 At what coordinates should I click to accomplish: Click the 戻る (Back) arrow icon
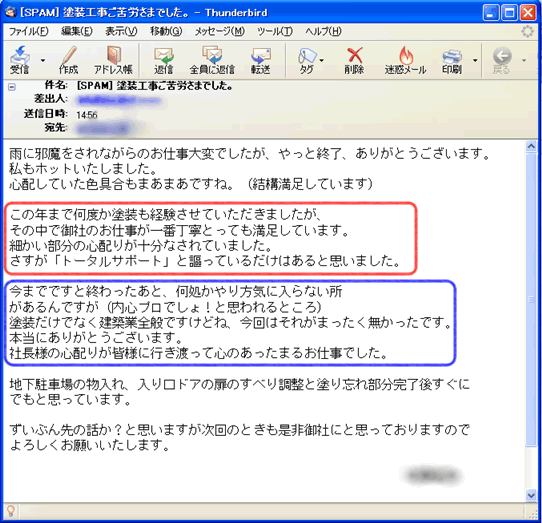[x=502, y=60]
